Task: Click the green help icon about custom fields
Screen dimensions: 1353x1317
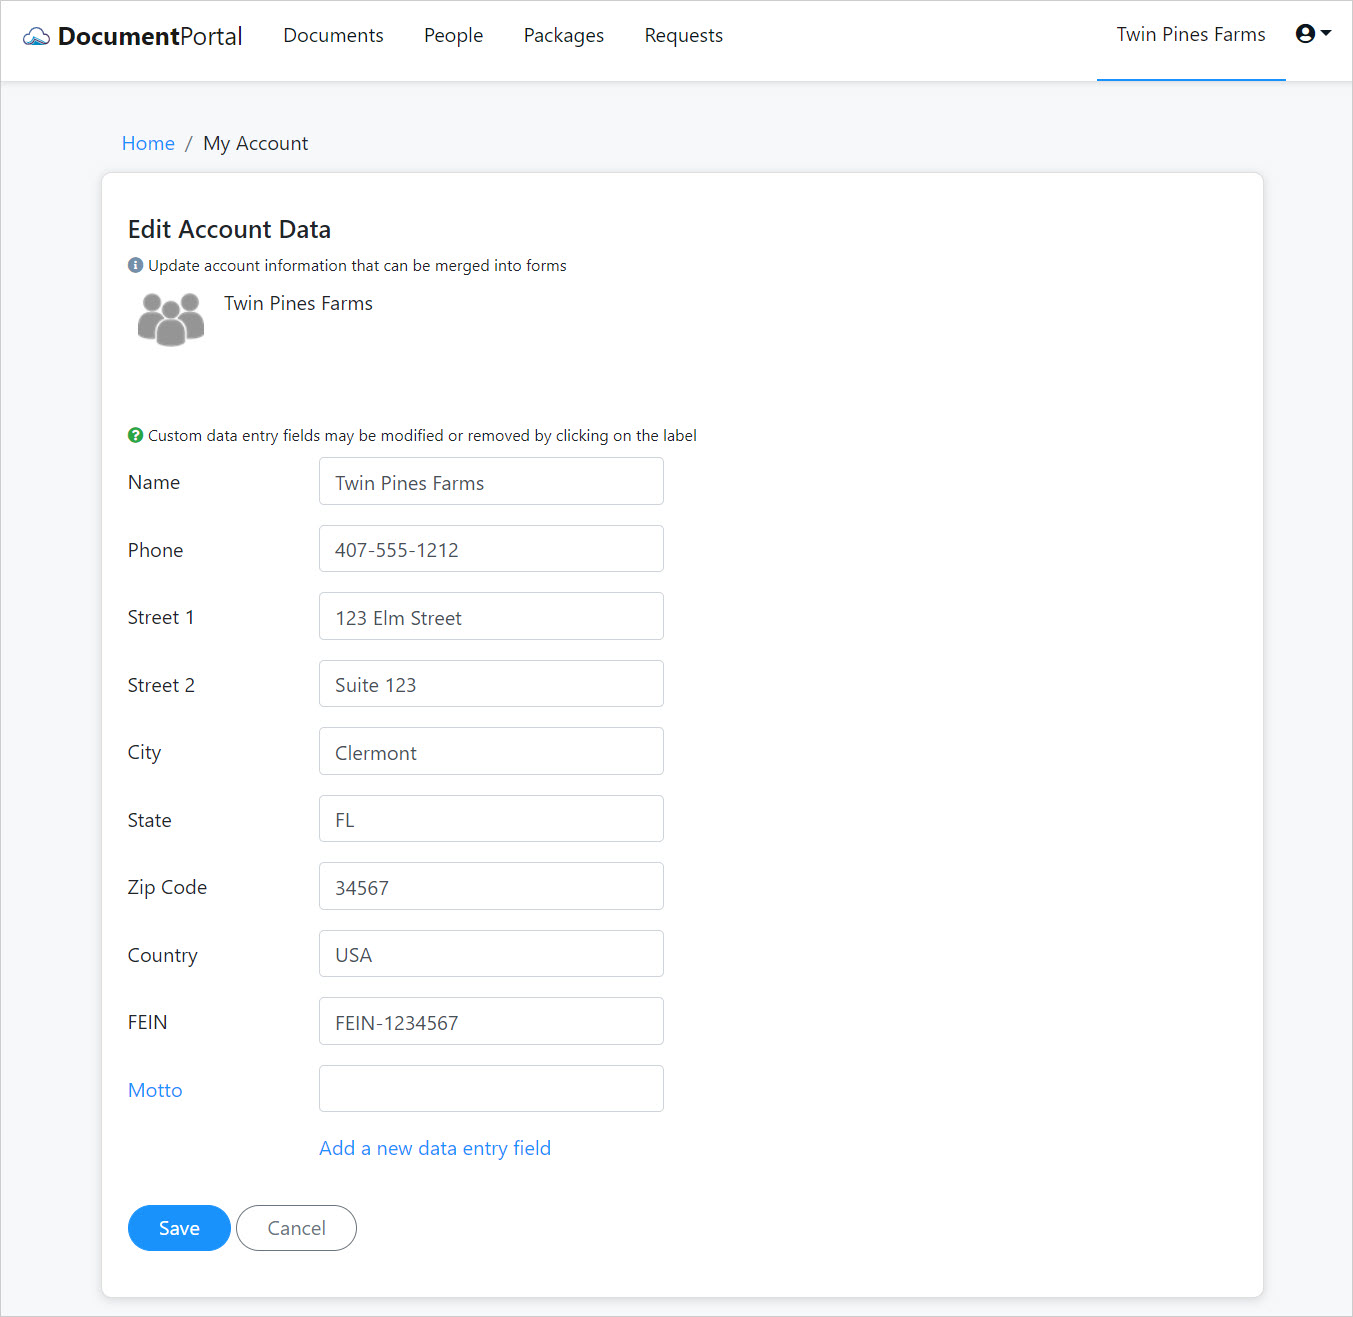Action: 134,435
